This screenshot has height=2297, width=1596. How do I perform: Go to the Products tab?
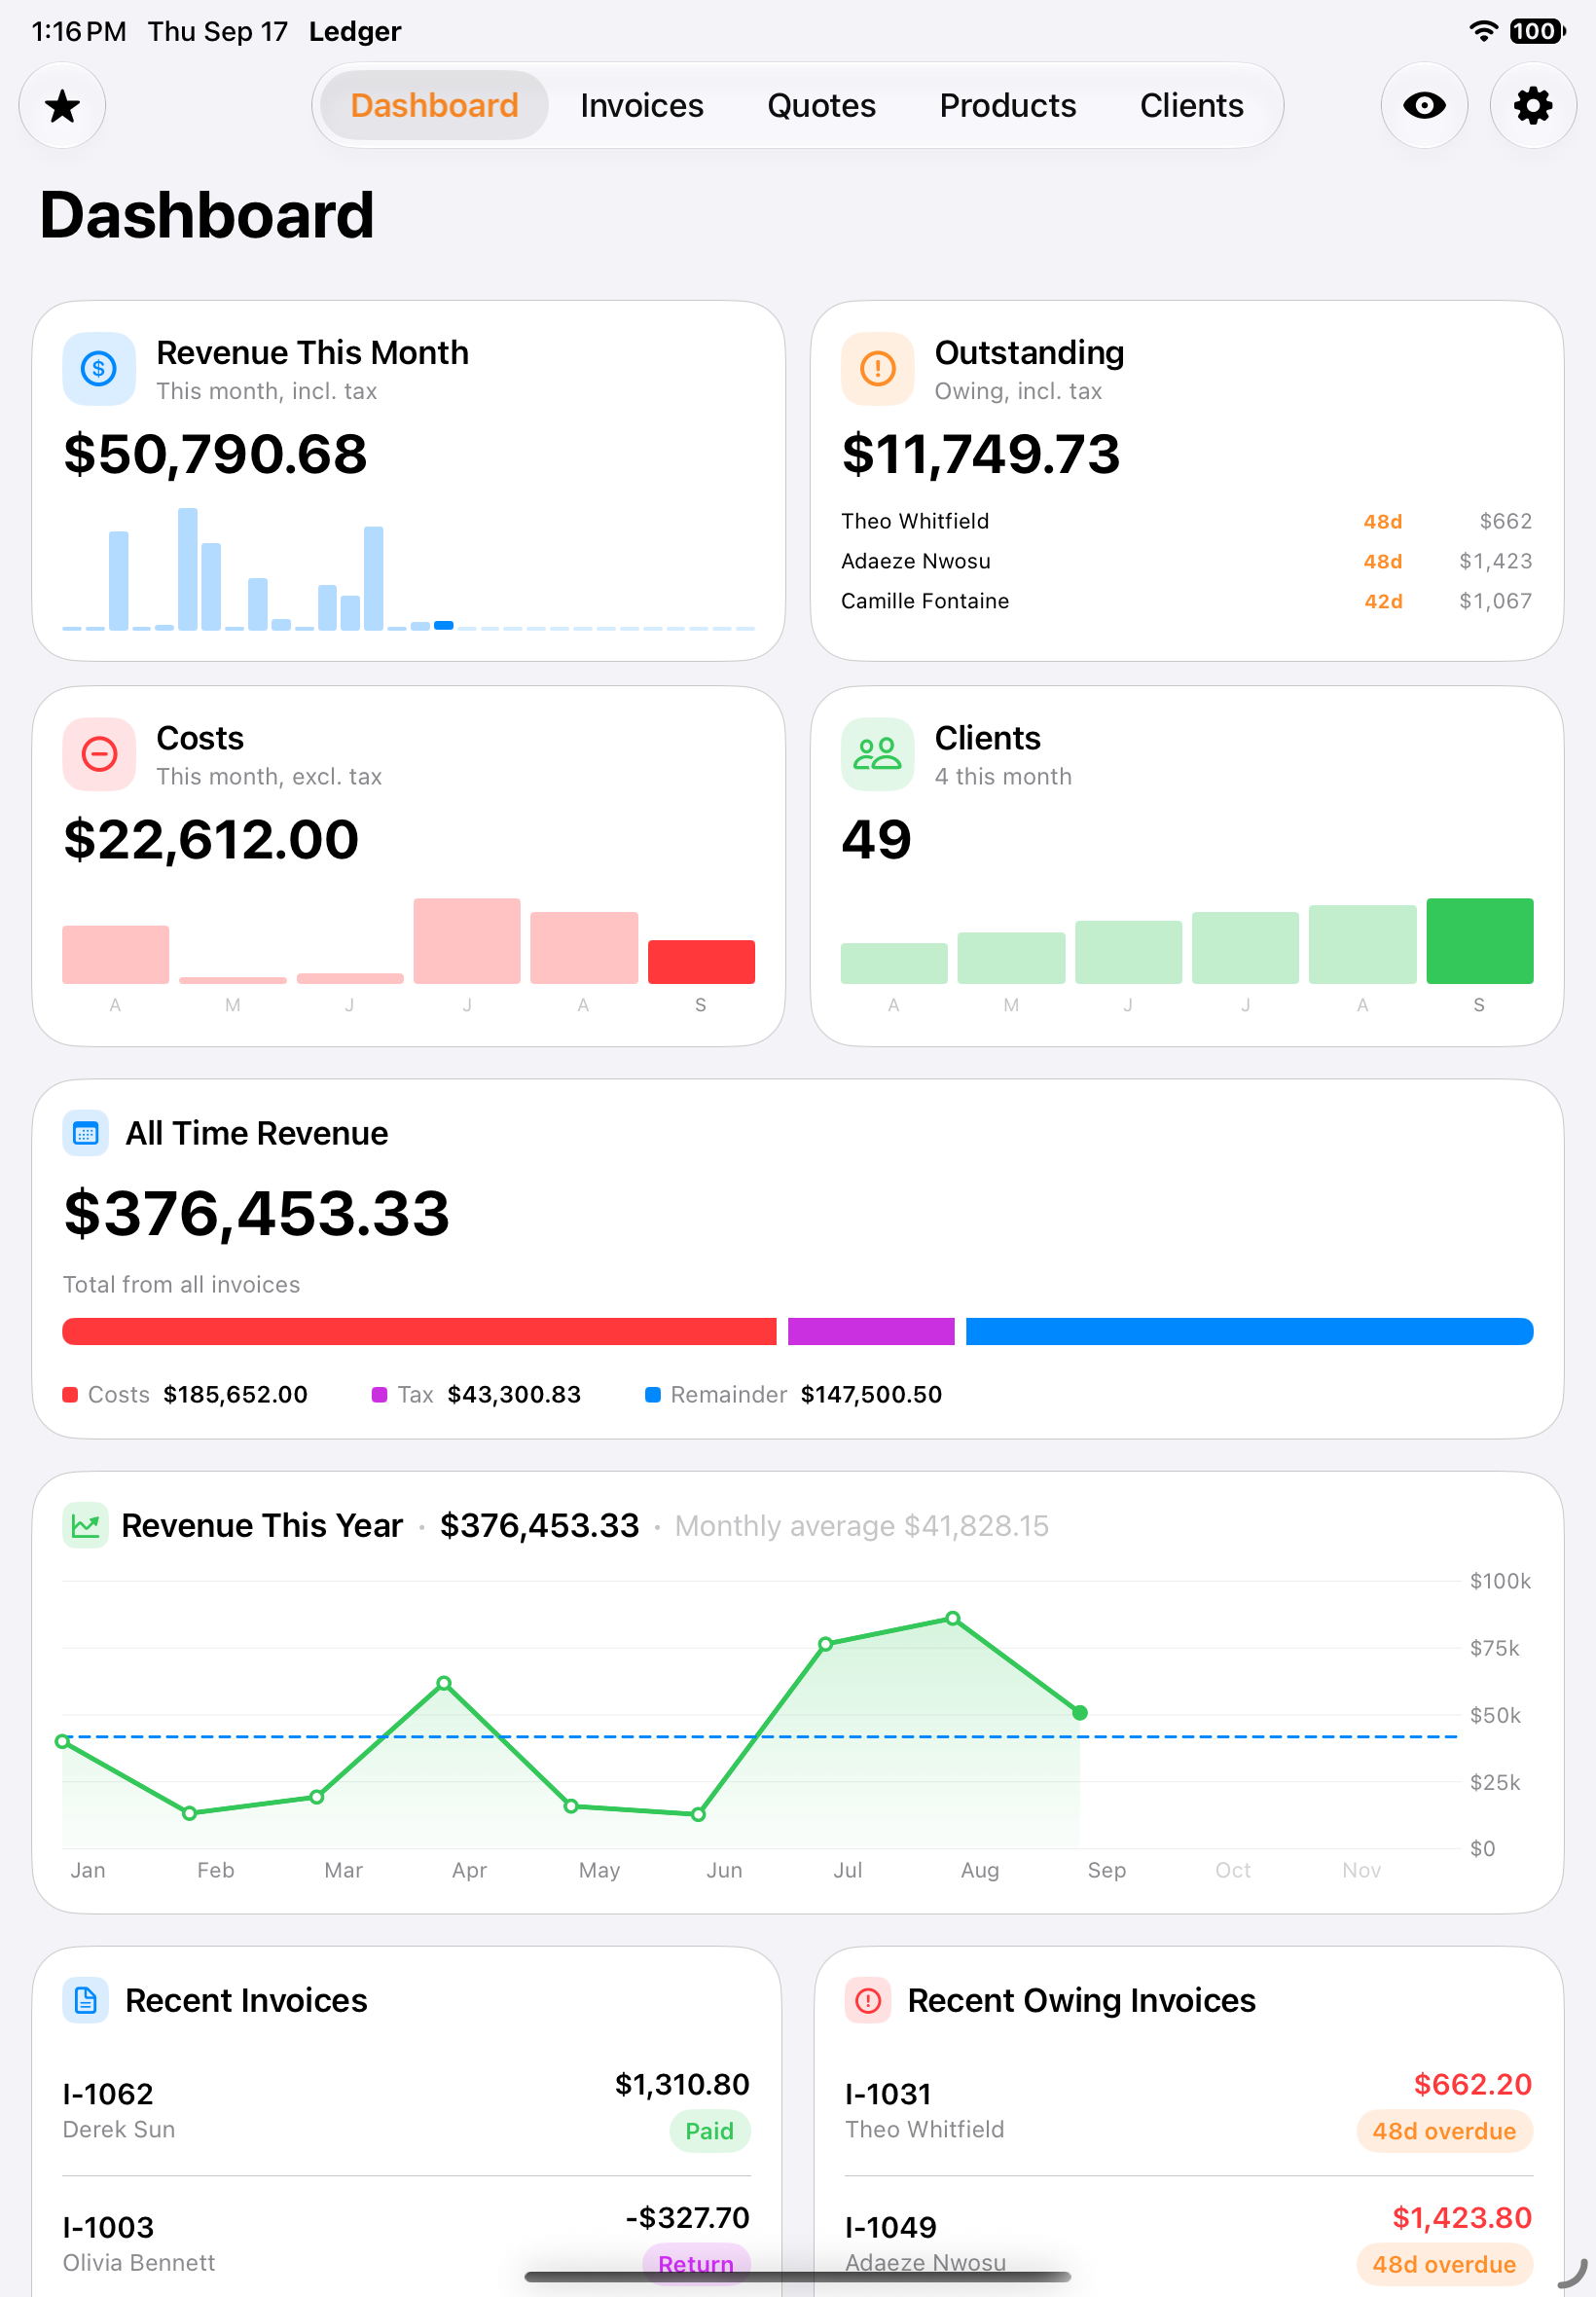[1007, 105]
